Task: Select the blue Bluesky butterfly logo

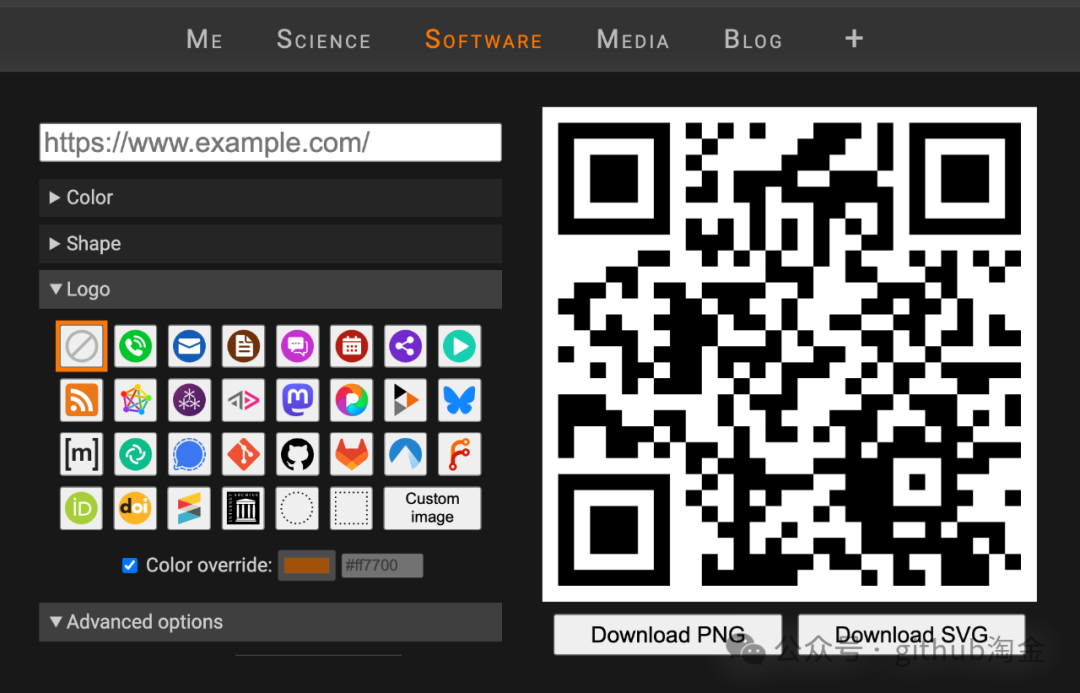Action: tap(459, 400)
